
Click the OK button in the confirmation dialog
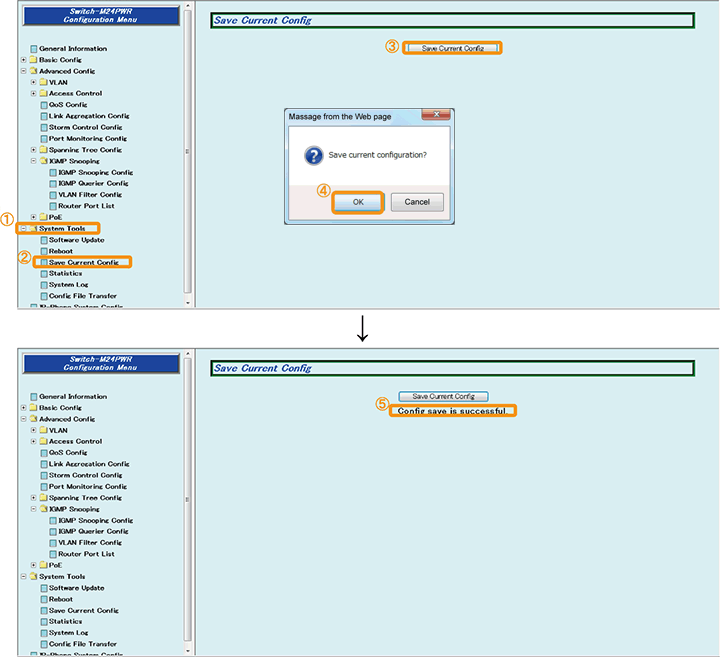click(x=358, y=202)
